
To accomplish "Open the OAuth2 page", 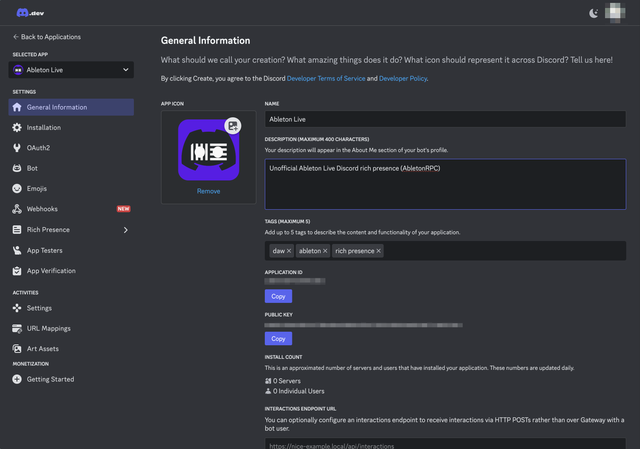I will point(71,148).
